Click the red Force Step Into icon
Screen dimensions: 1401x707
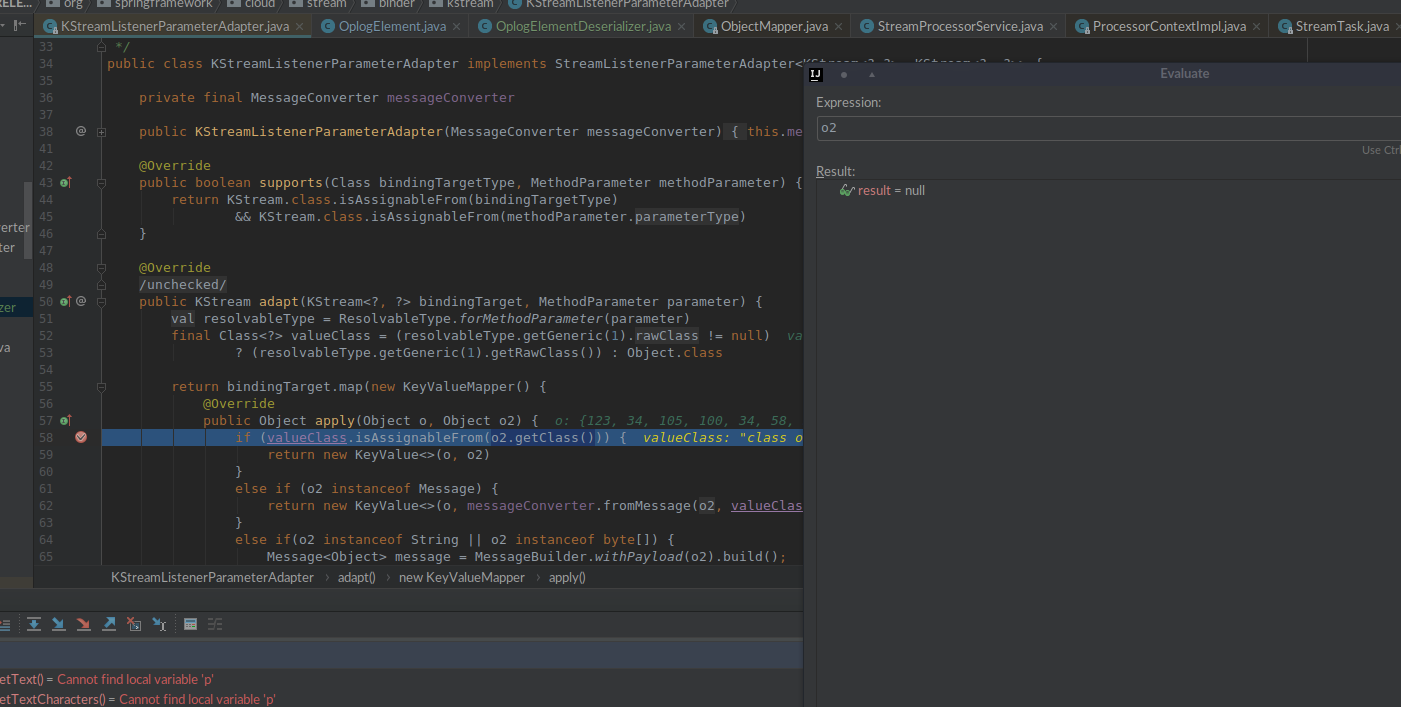[x=84, y=624]
